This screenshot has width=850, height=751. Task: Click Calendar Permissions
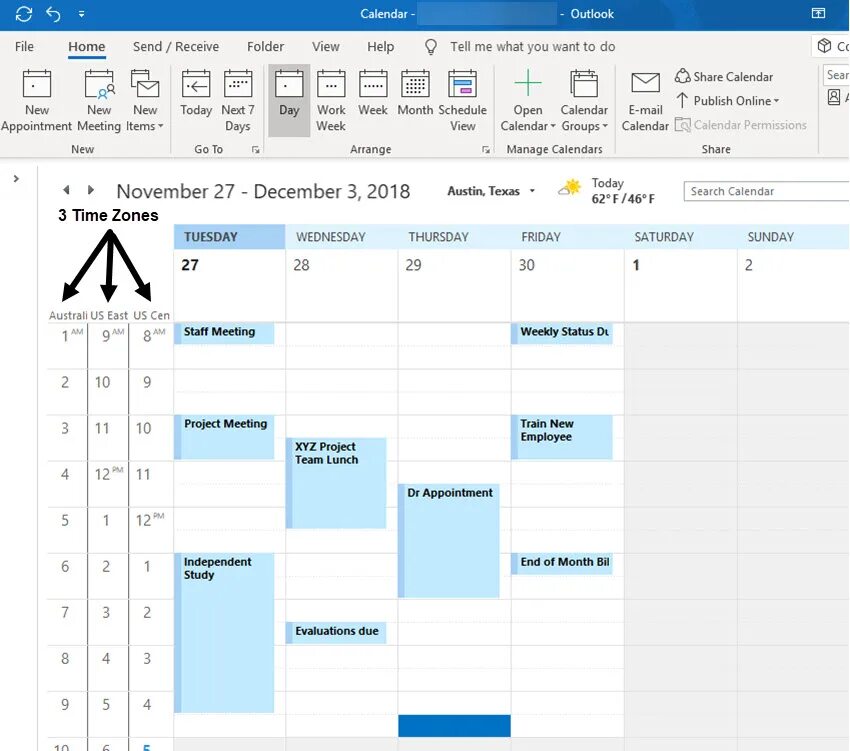click(741, 125)
